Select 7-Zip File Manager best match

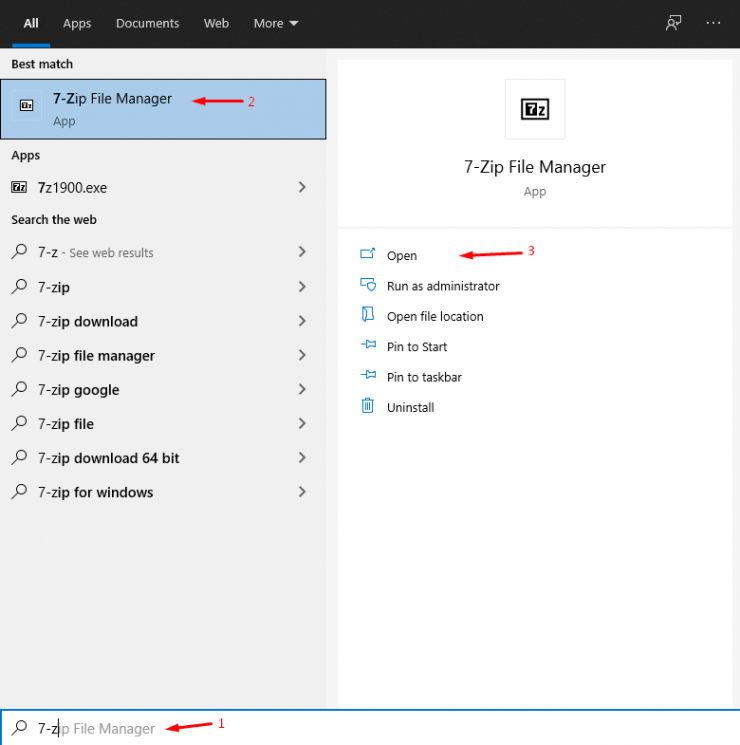coord(163,109)
